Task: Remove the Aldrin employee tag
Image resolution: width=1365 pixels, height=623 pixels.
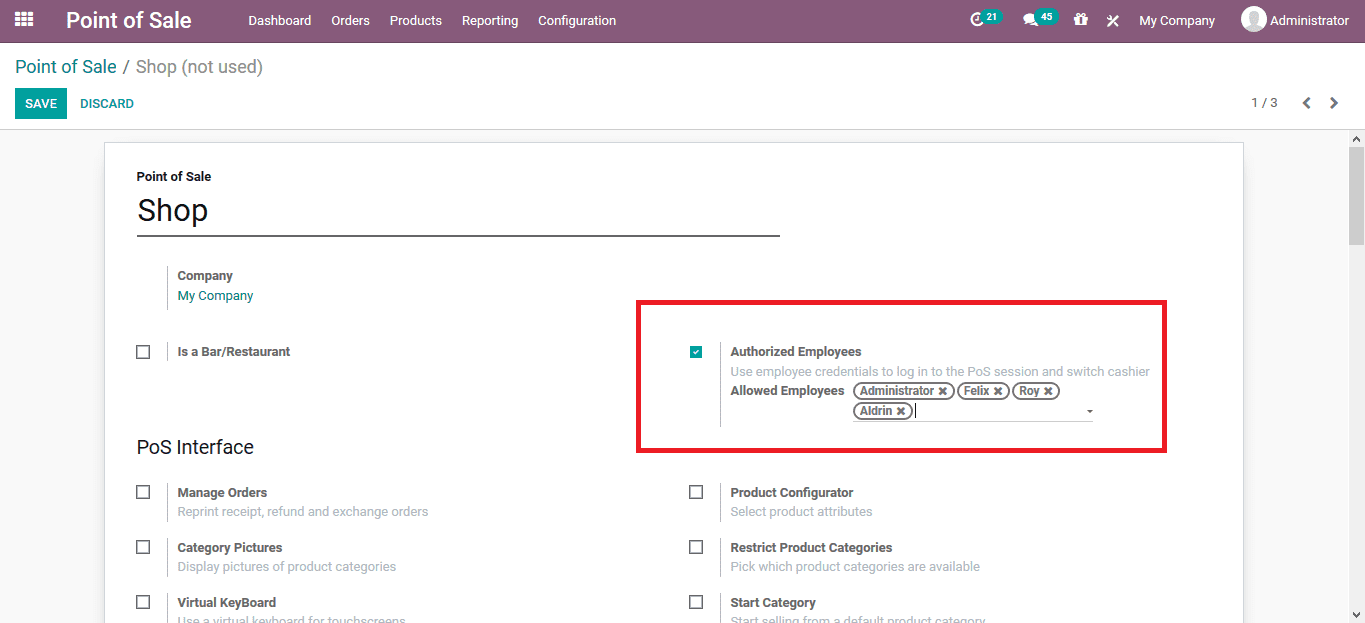Action: [901, 411]
